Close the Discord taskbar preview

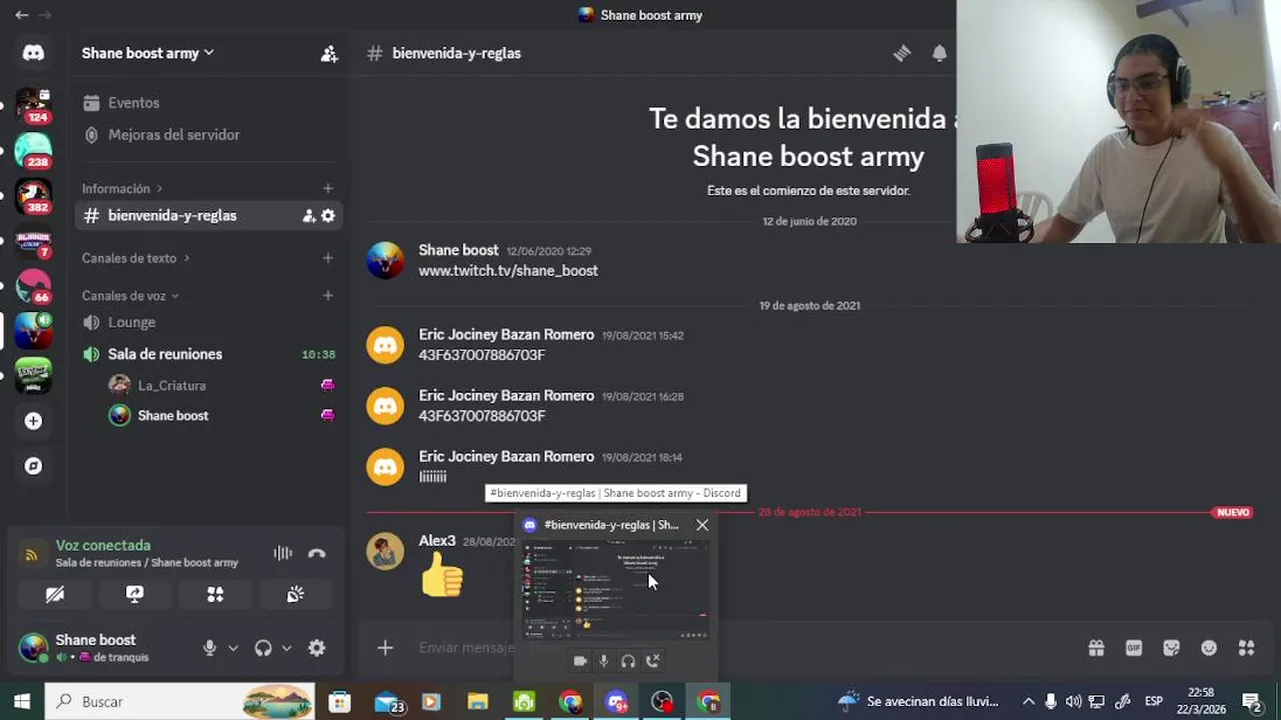point(702,525)
